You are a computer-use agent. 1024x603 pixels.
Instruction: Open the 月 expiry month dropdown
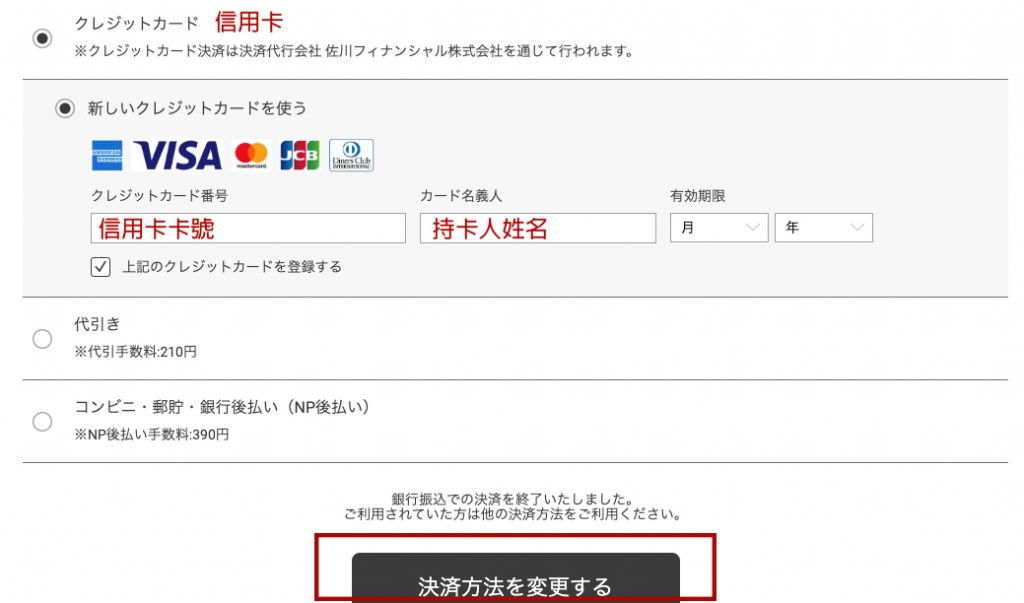(x=718, y=228)
